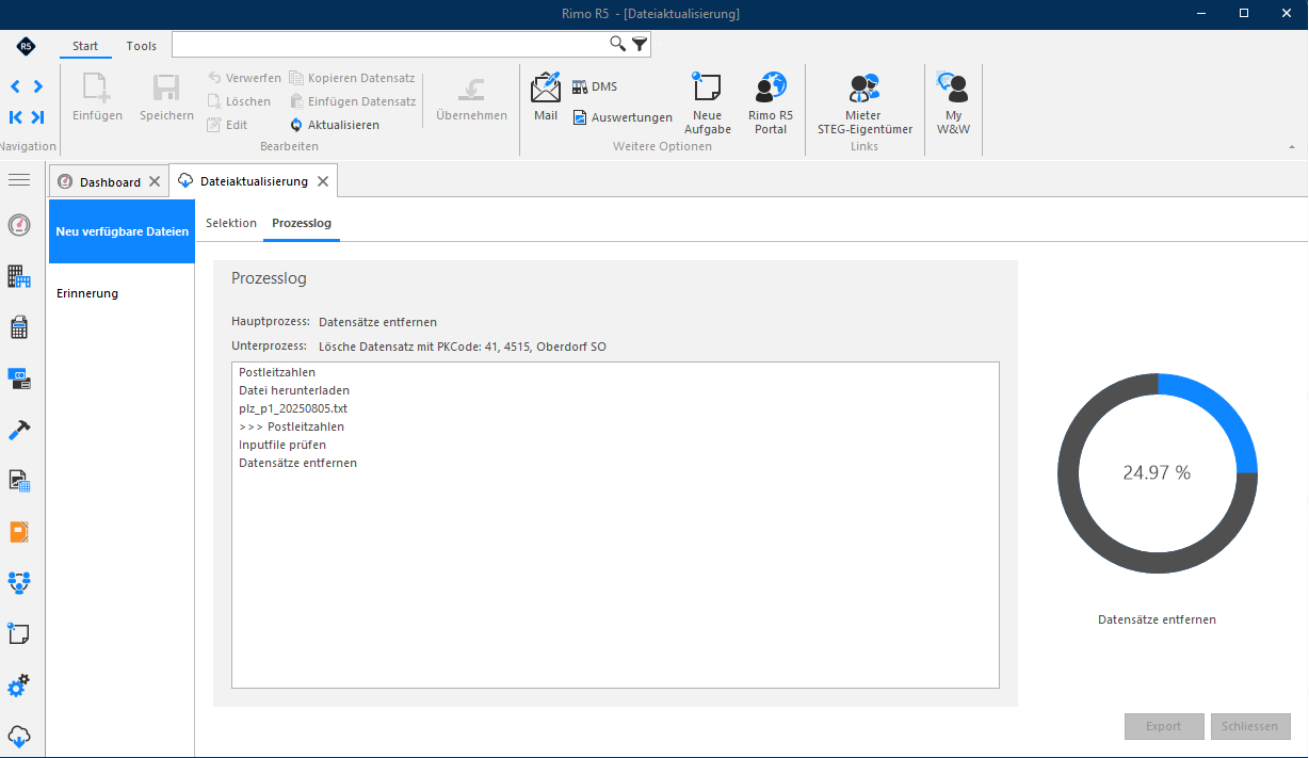Click the Auswertungen reports icon
Screen dimensions: 1309x758
622,118
